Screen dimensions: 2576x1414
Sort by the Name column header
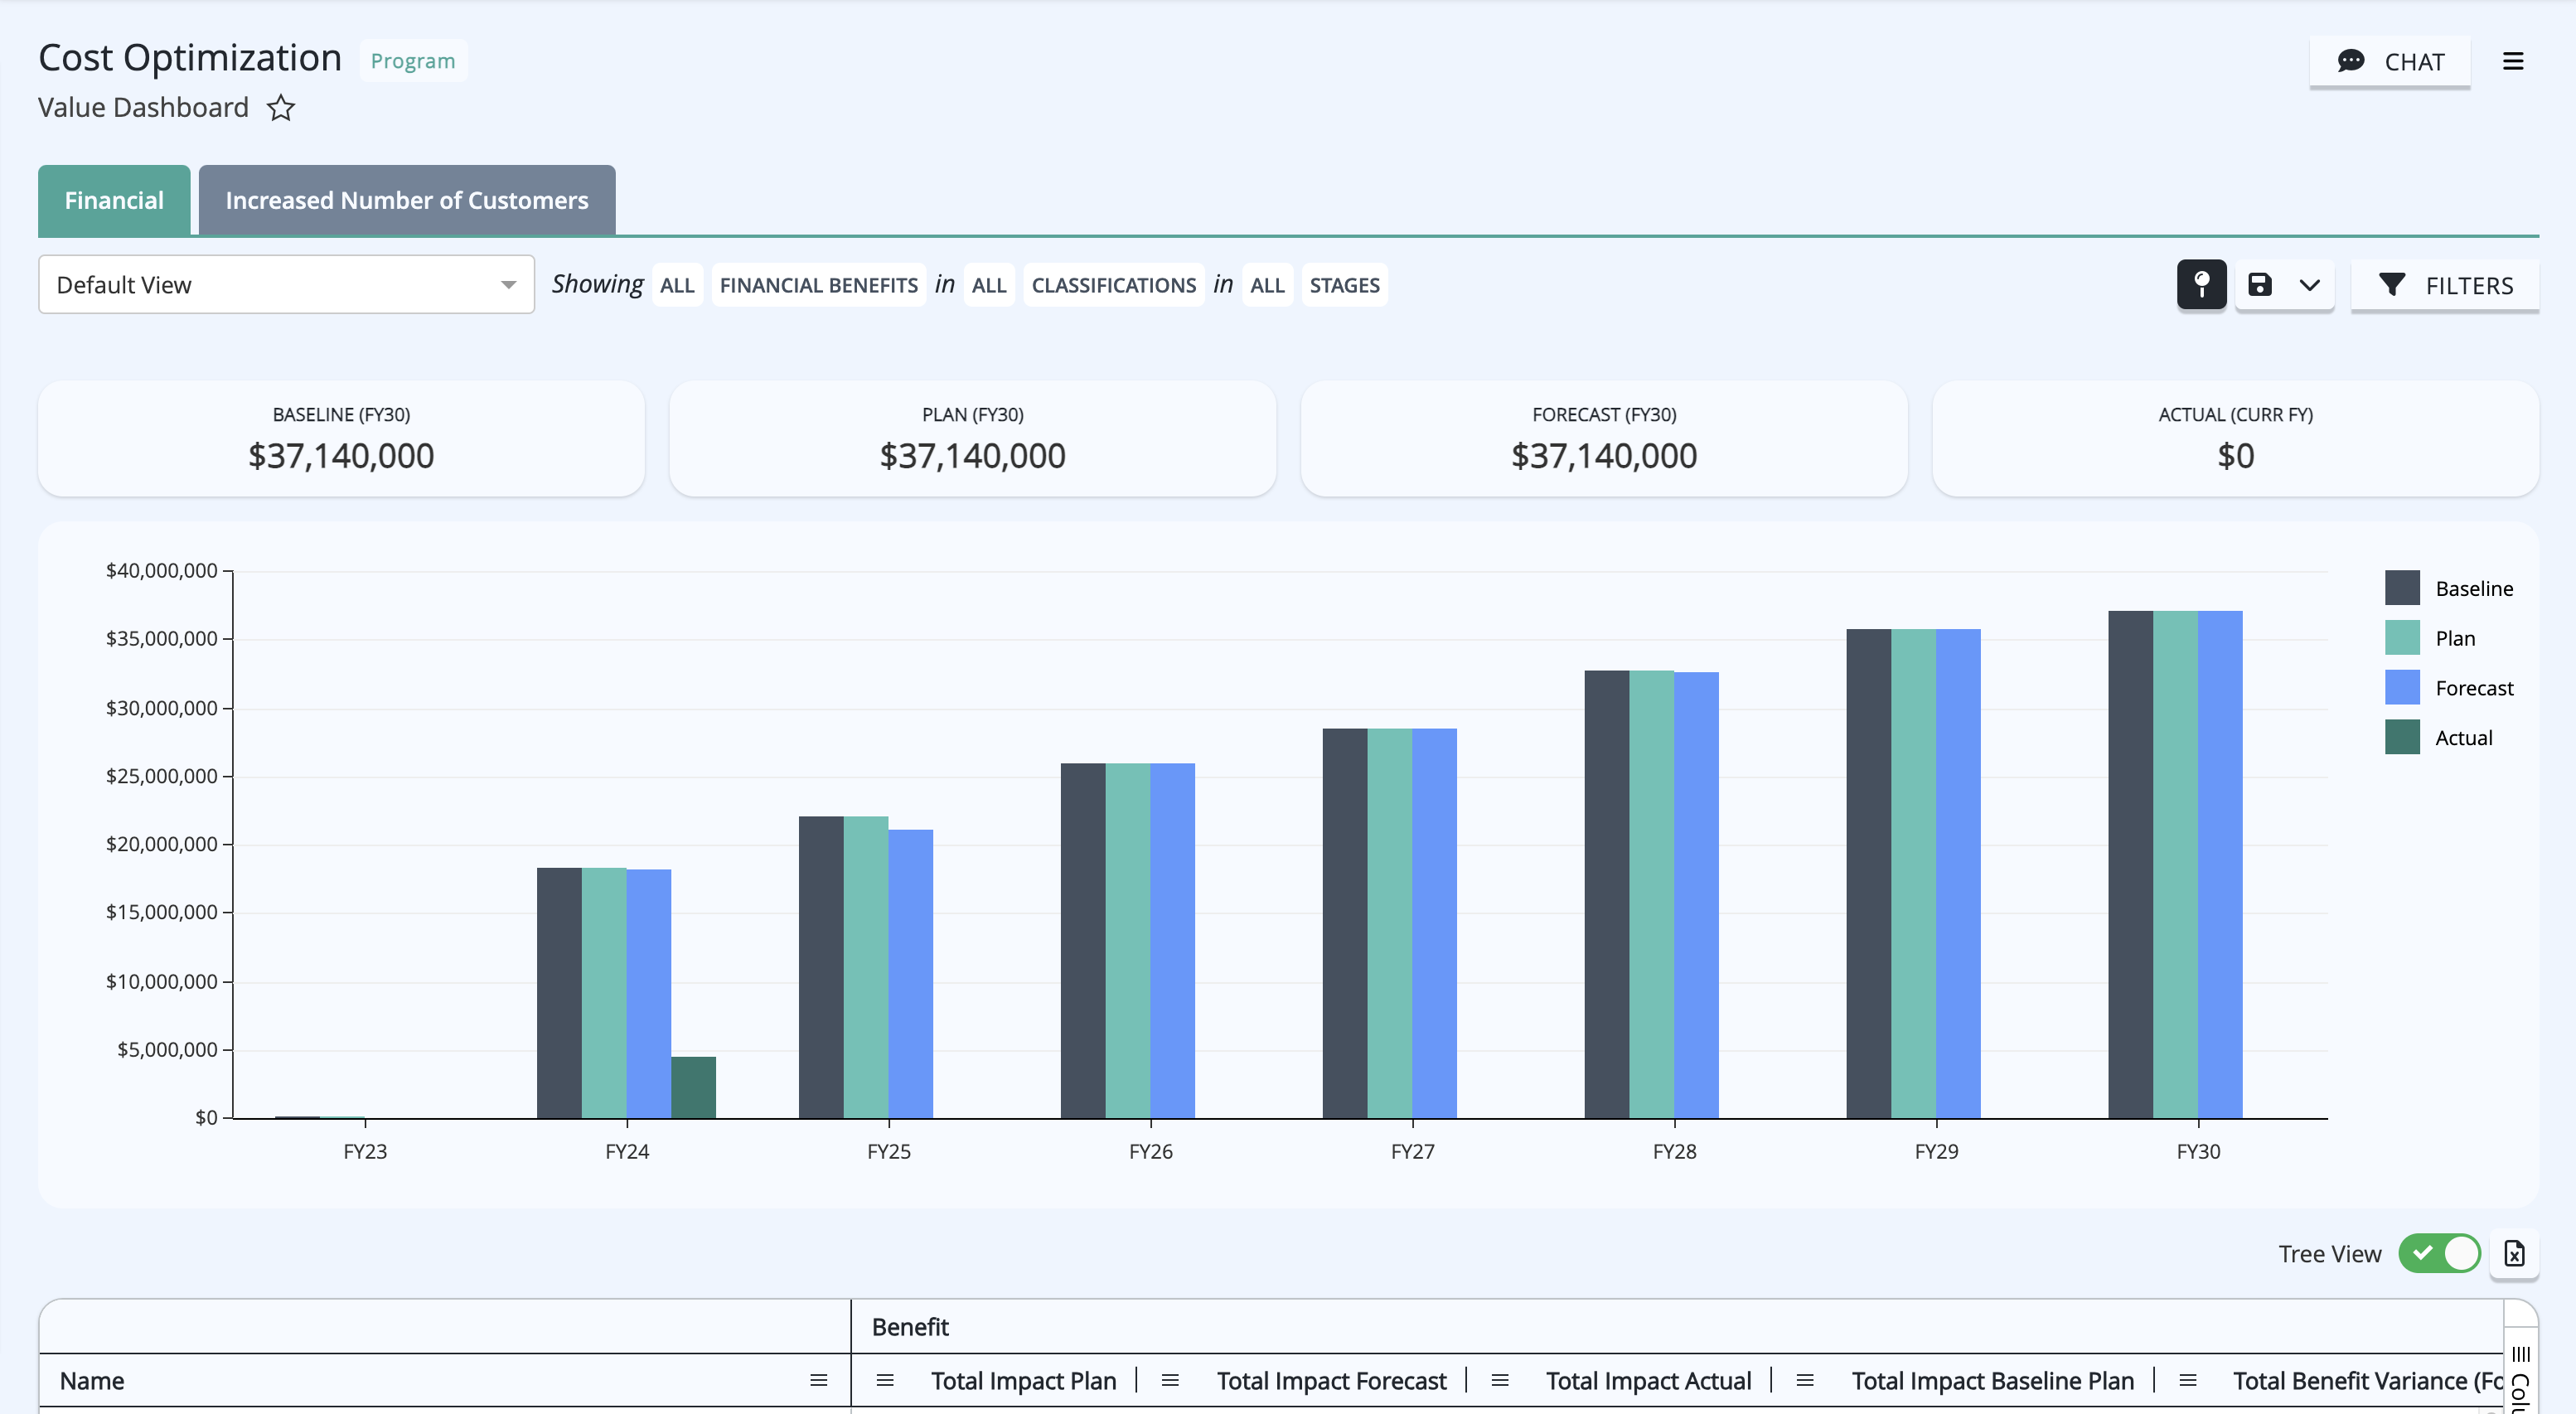[x=92, y=1381]
